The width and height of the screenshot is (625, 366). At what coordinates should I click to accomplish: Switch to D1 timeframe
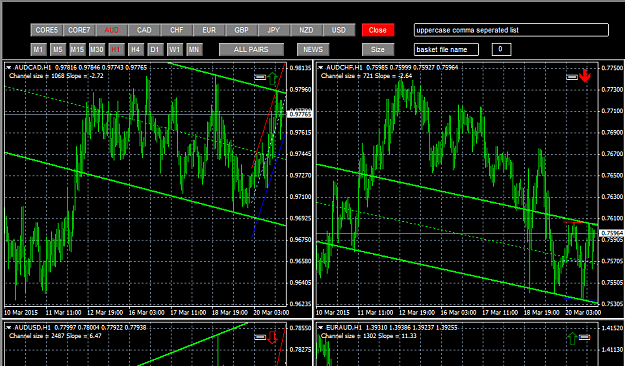tap(155, 49)
